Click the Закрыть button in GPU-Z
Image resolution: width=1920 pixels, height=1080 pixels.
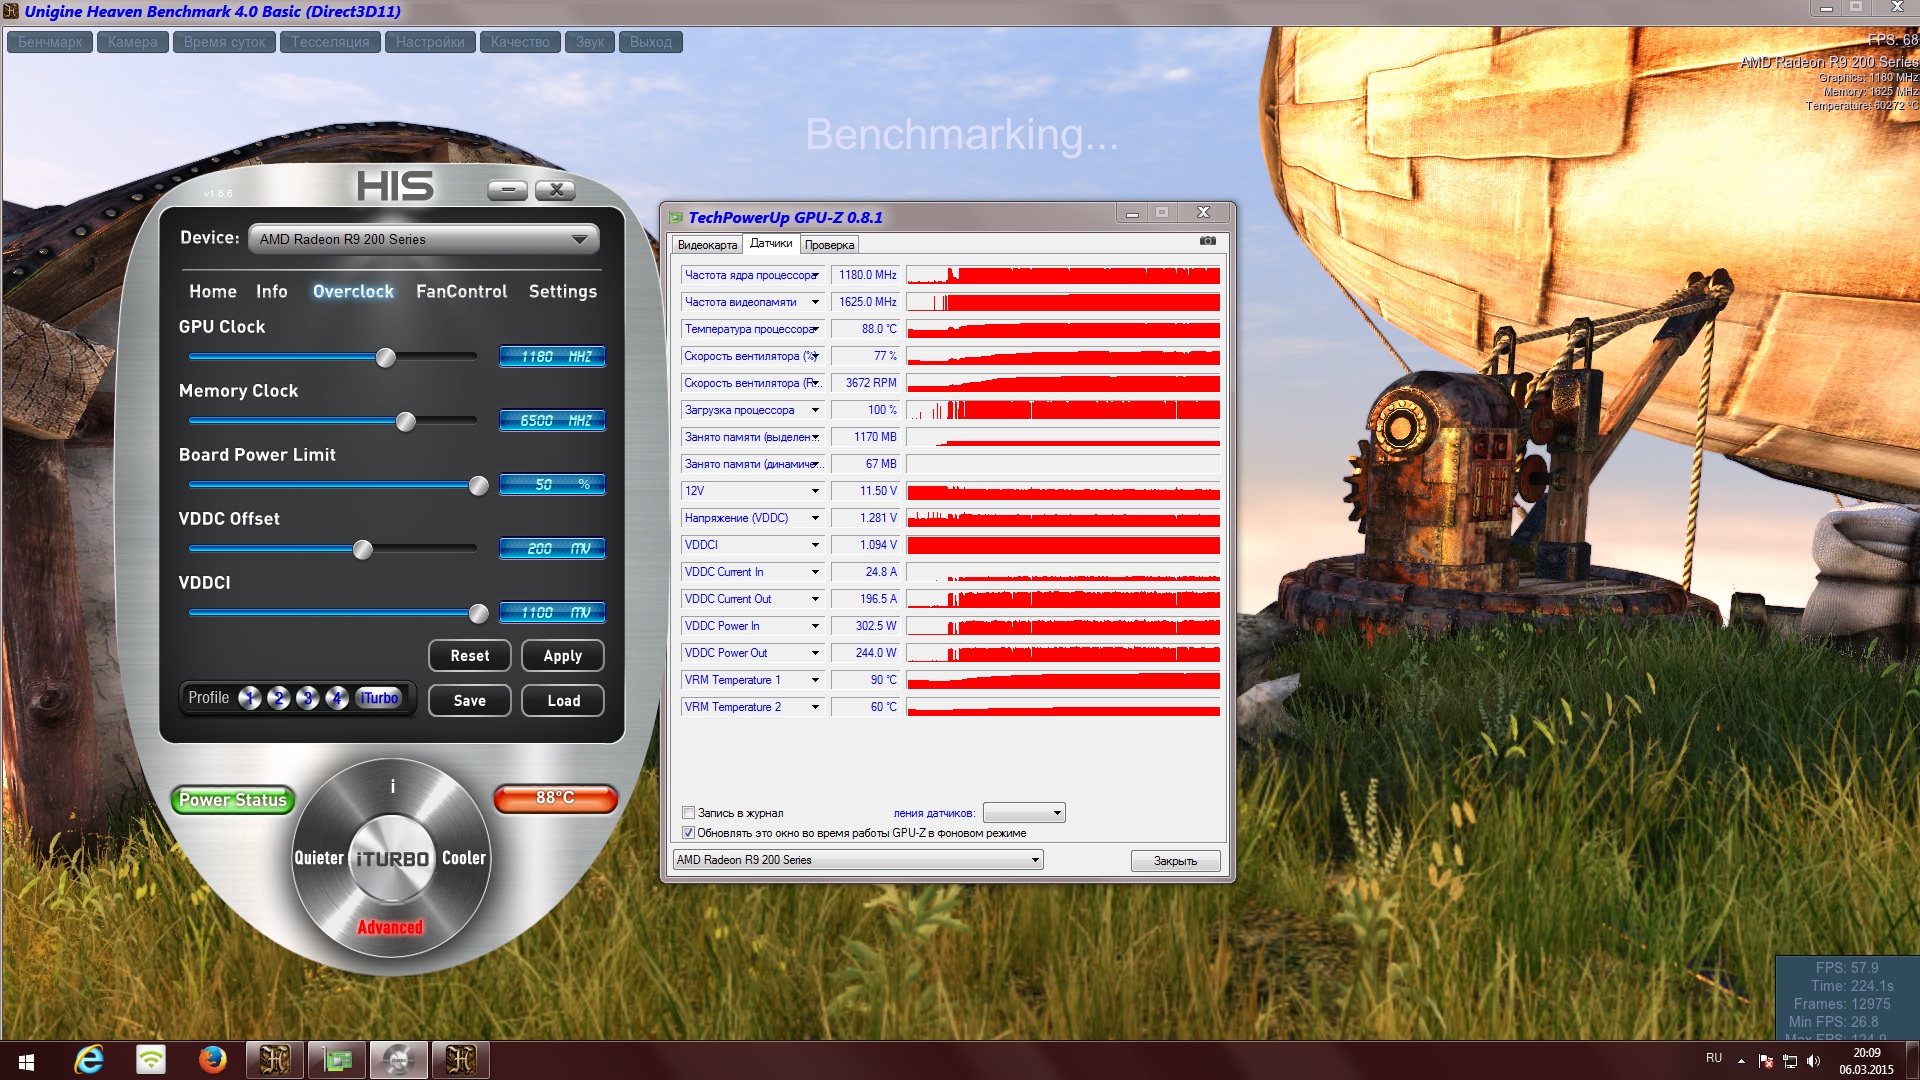(1175, 861)
